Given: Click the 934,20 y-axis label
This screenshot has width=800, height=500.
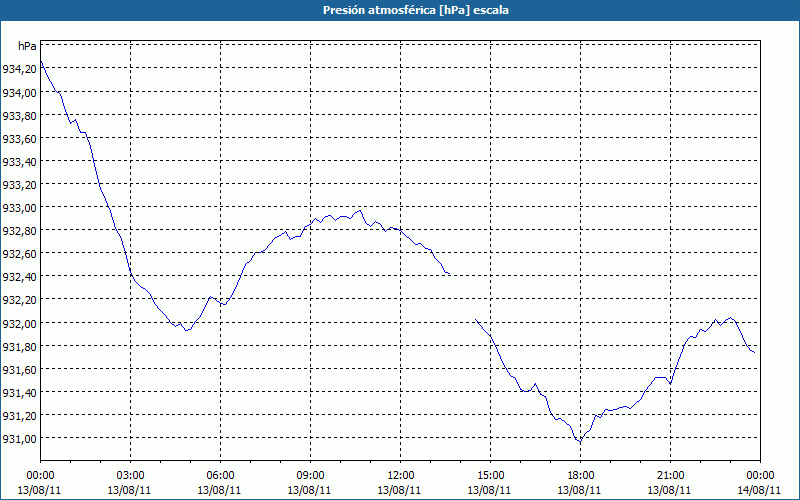Looking at the screenshot, I should [x=20, y=69].
